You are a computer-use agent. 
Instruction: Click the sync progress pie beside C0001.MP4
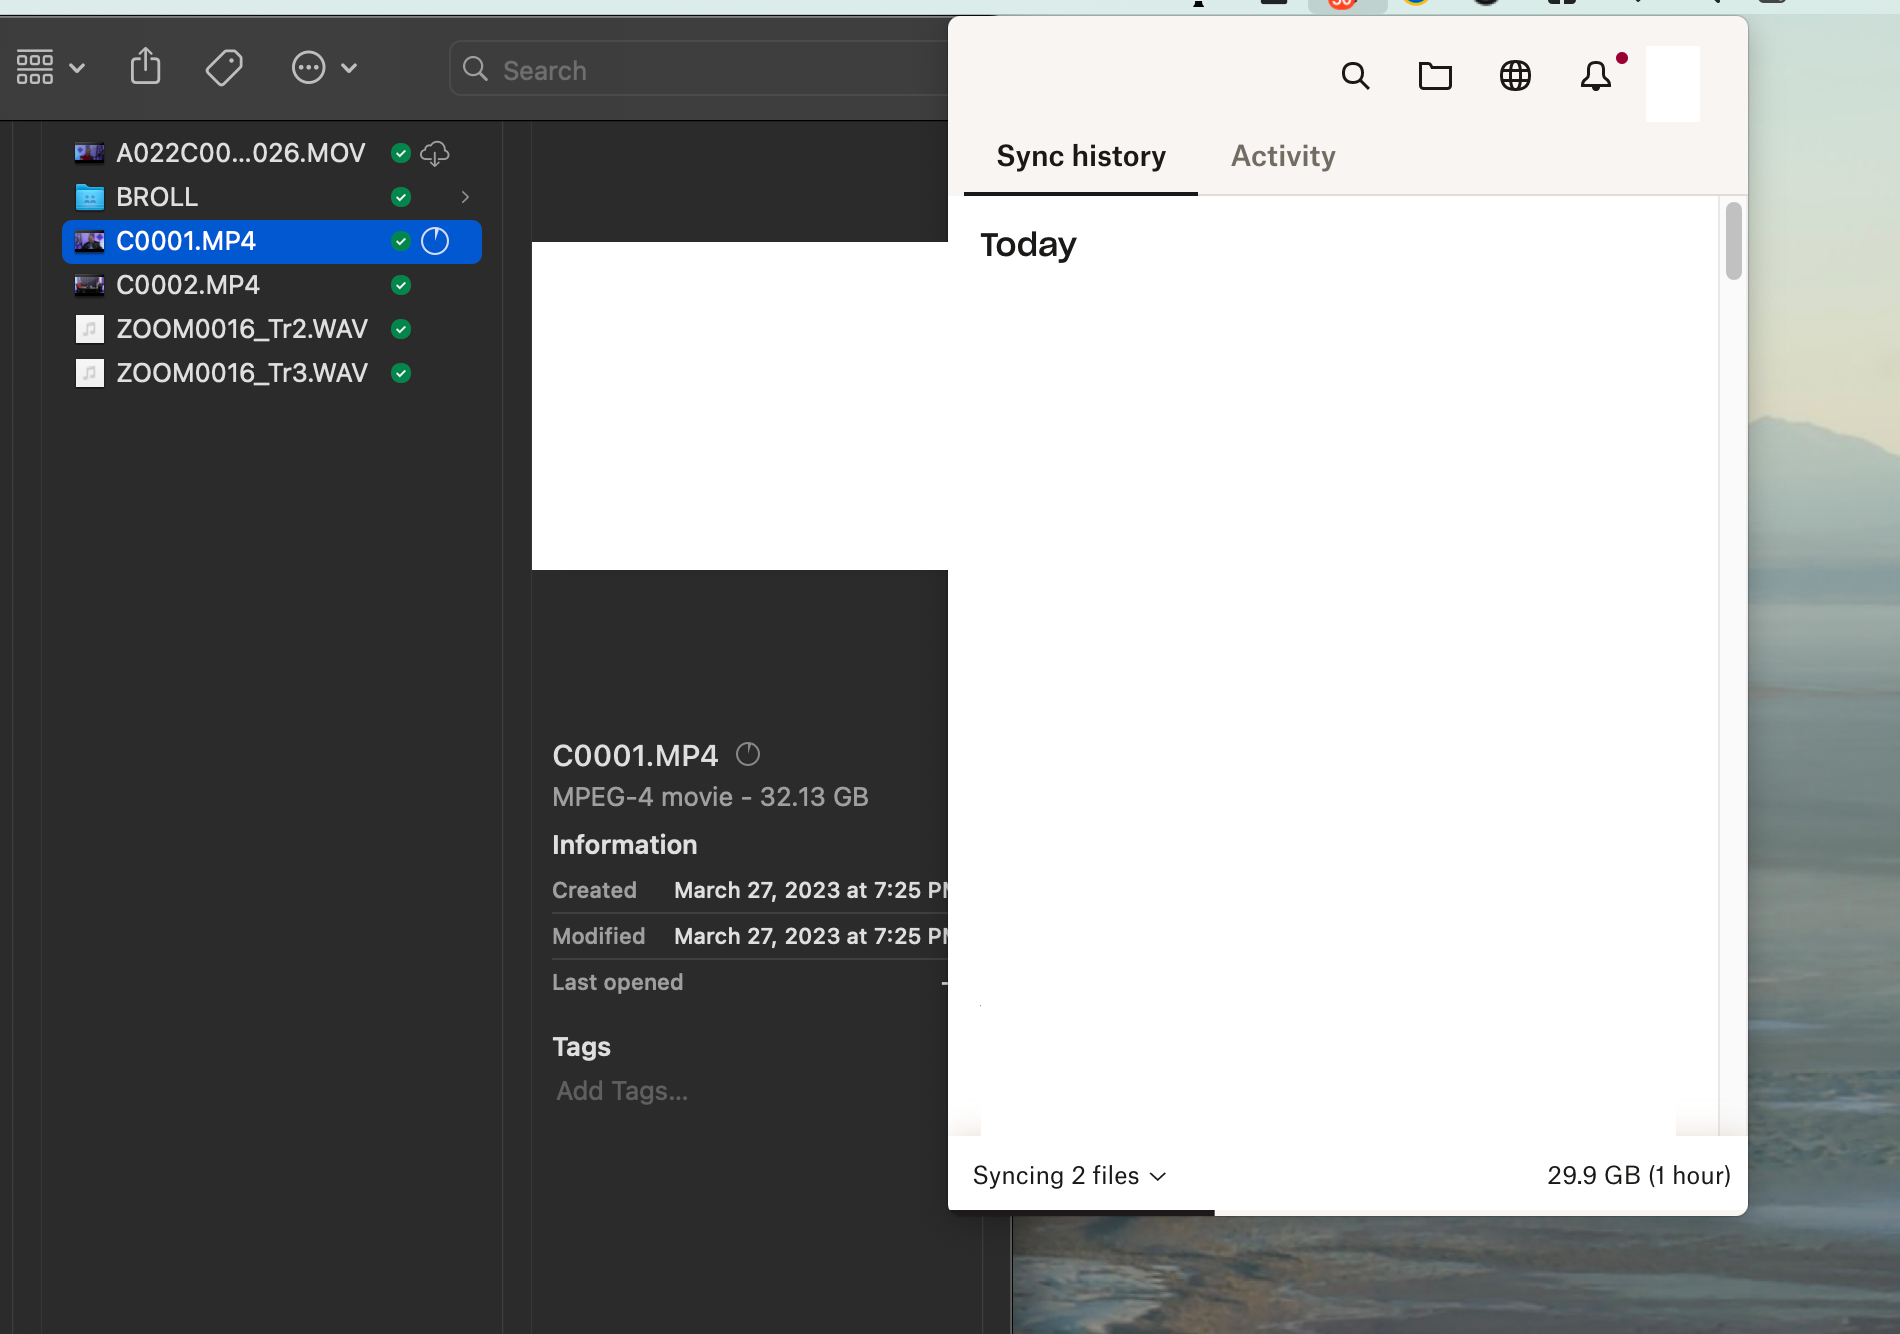point(435,241)
